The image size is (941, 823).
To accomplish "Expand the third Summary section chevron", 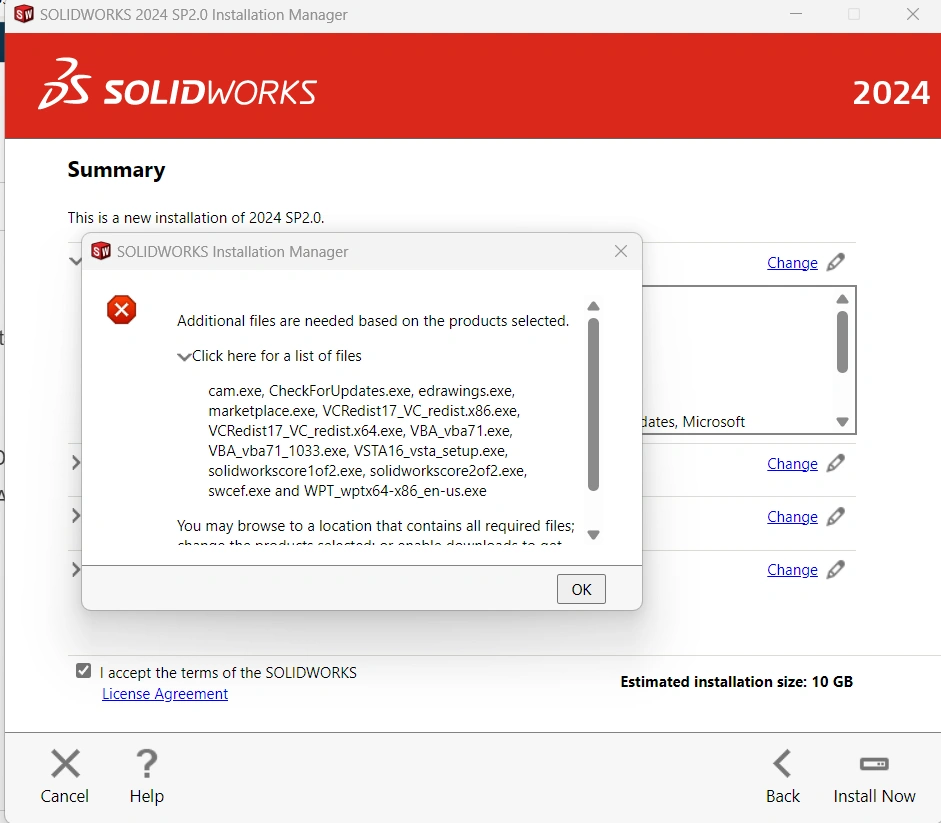I will coord(76,516).
